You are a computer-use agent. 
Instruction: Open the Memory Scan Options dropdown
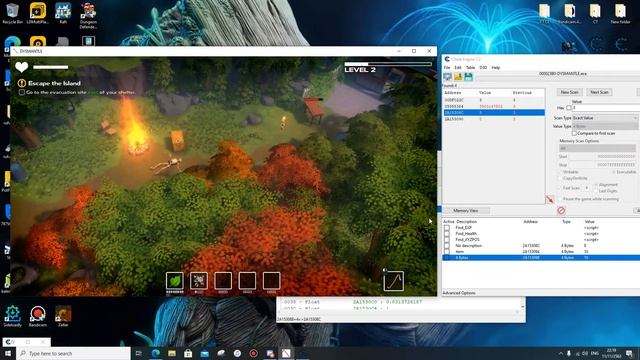click(597, 148)
